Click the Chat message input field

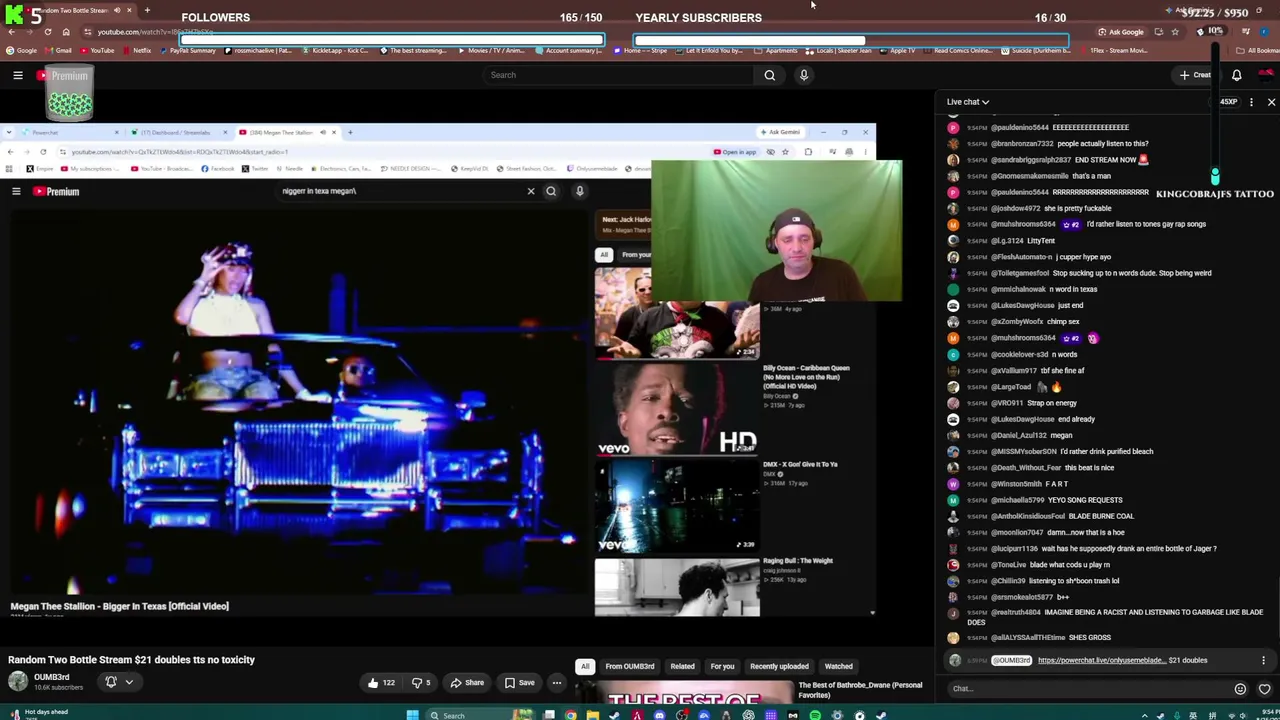click(x=1090, y=688)
